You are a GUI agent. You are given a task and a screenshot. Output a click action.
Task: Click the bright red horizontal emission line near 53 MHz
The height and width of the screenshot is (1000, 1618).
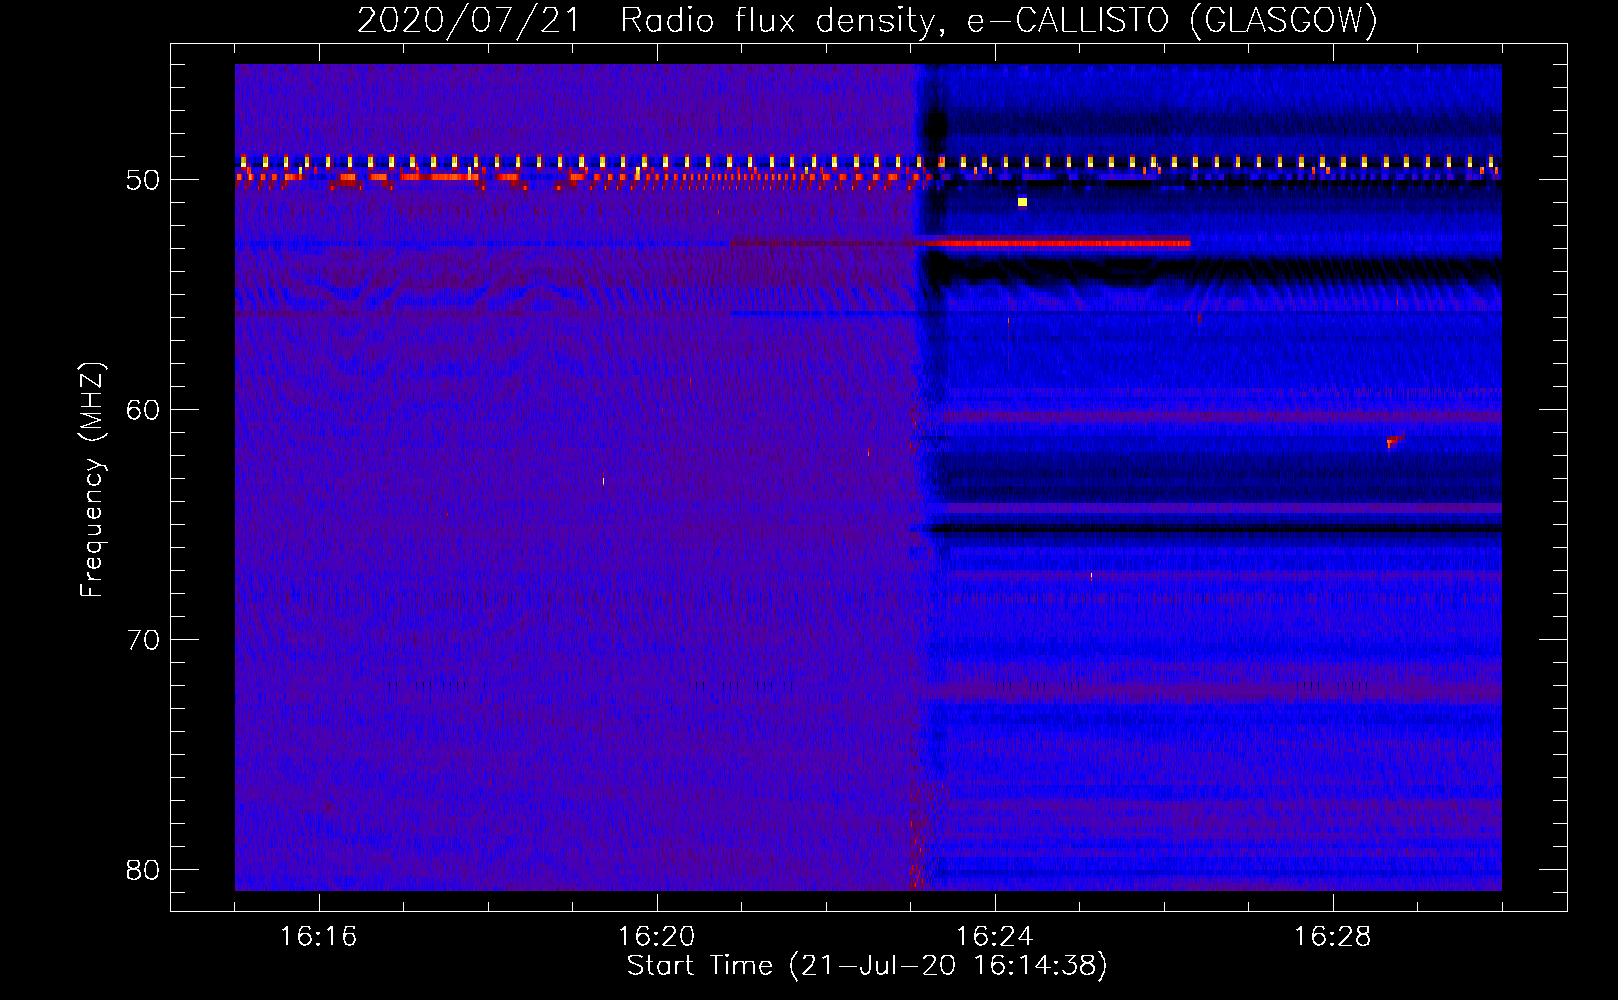(x=1055, y=243)
